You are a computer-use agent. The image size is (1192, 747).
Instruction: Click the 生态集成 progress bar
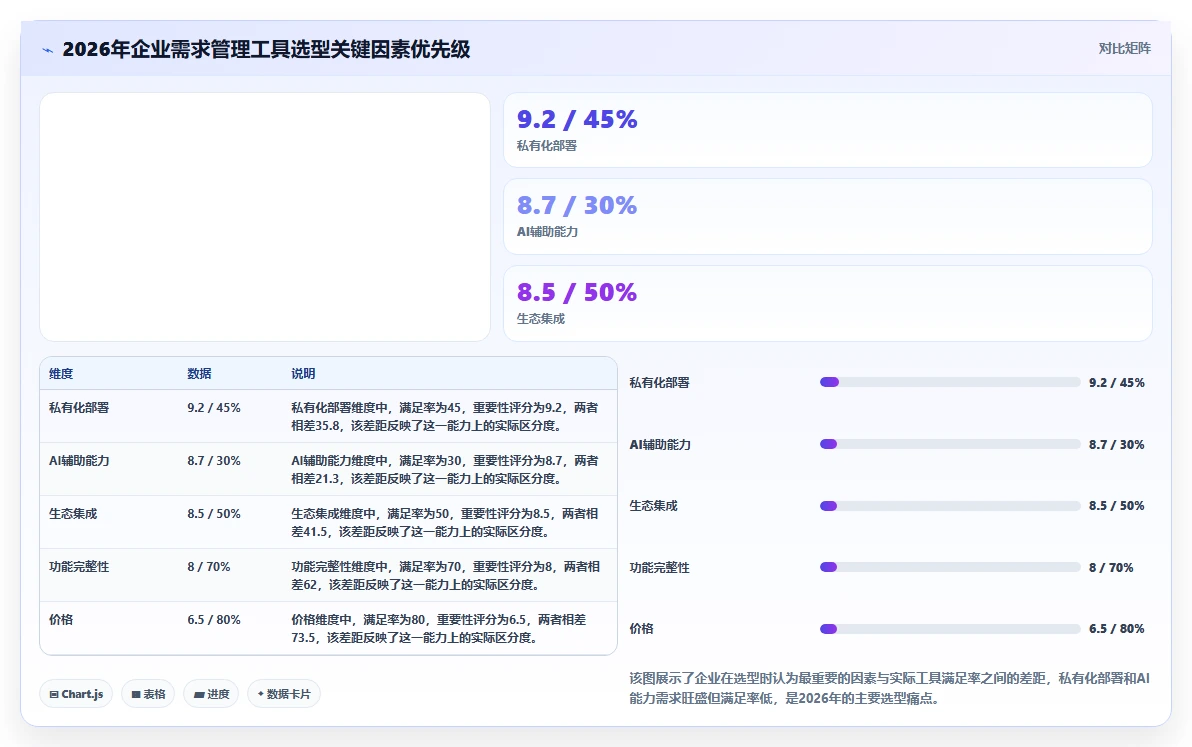tap(950, 506)
